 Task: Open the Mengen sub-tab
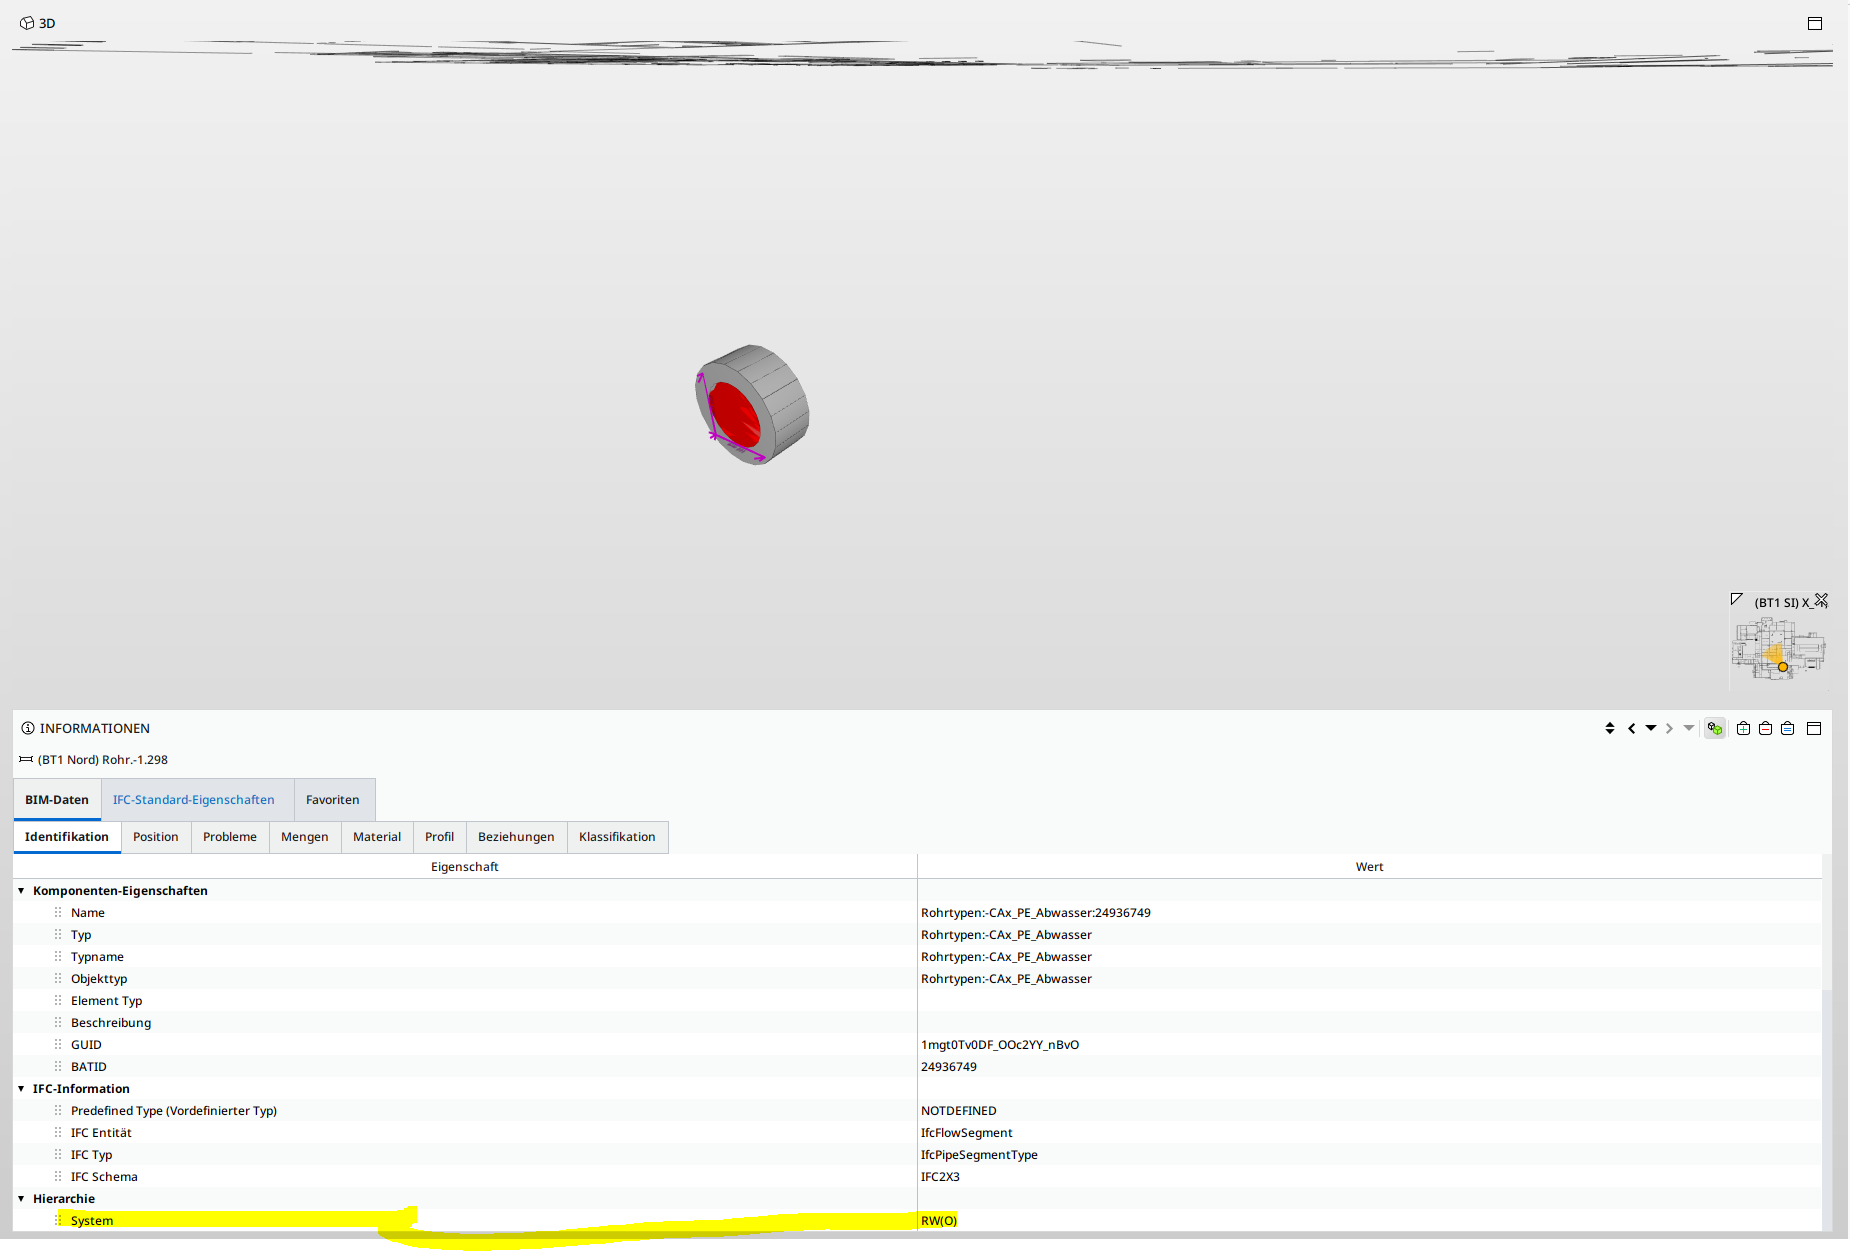tap(305, 837)
